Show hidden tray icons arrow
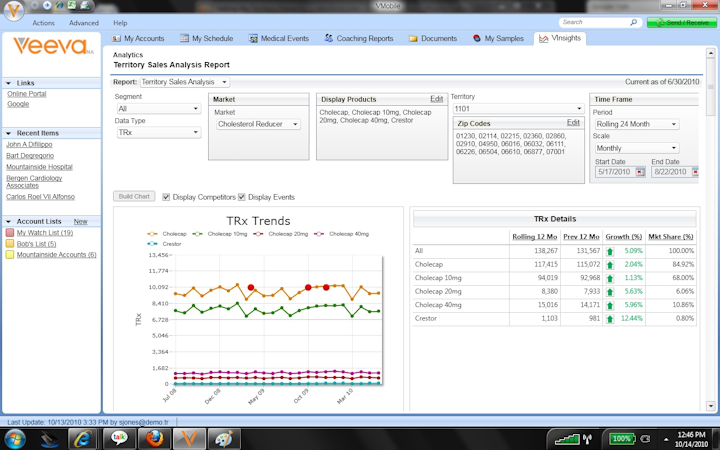720x450 pixels. 666,439
